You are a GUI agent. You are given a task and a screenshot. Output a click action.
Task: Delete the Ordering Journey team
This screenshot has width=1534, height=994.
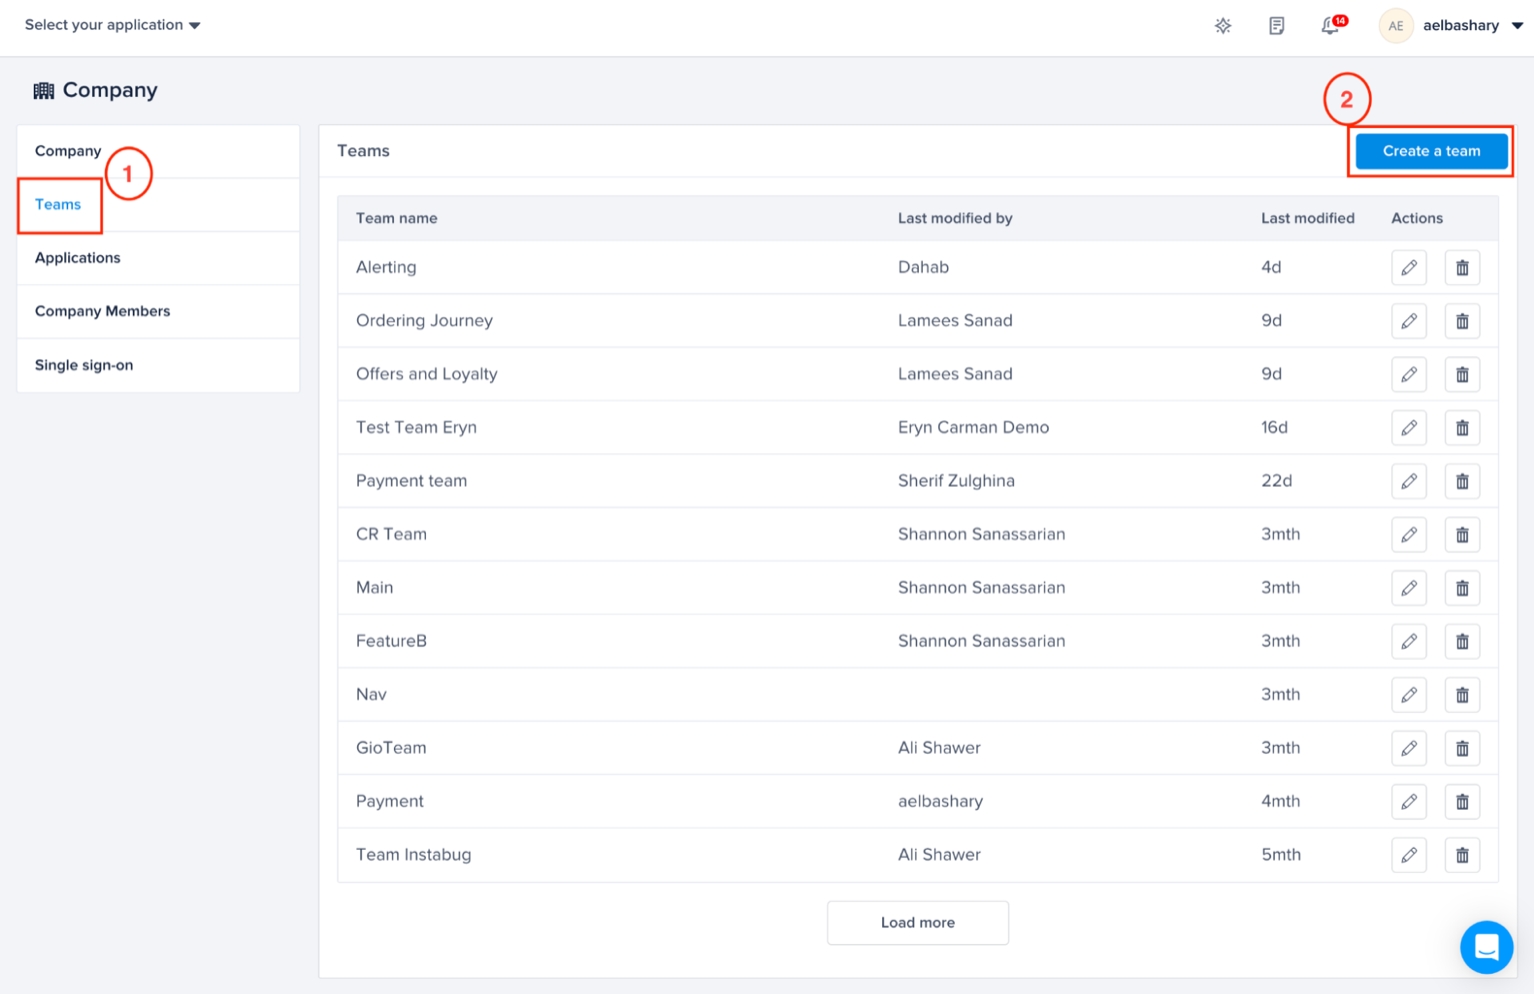[1461, 321]
